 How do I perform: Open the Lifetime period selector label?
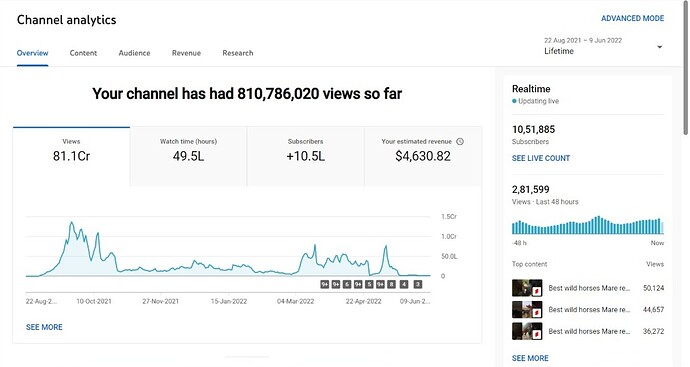tap(559, 51)
